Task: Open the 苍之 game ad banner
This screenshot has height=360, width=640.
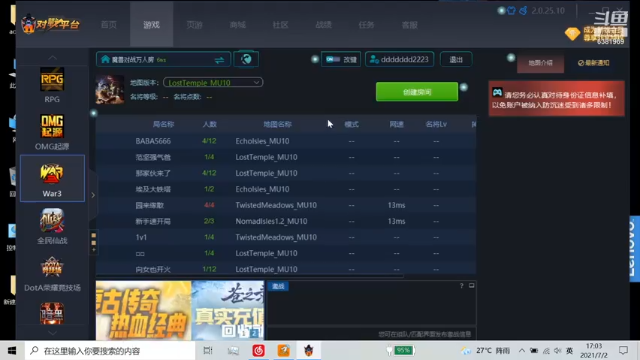Action: 228,310
